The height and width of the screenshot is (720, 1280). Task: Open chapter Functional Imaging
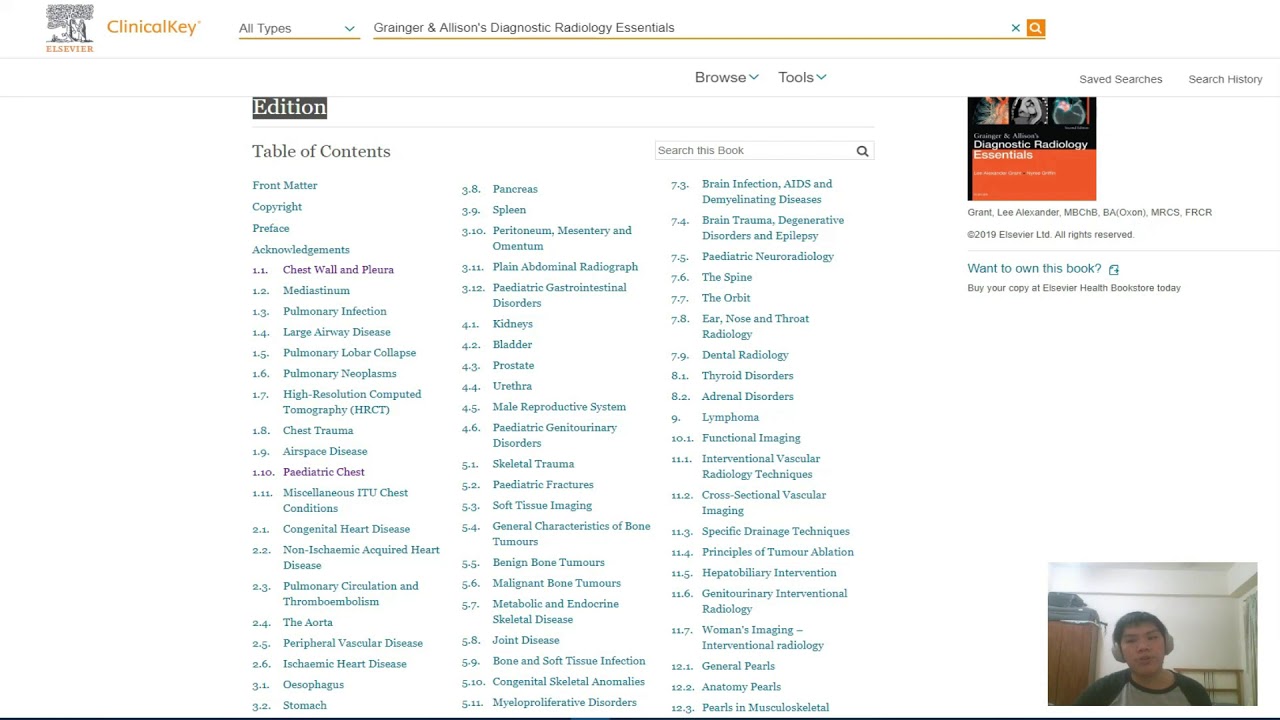pos(751,438)
